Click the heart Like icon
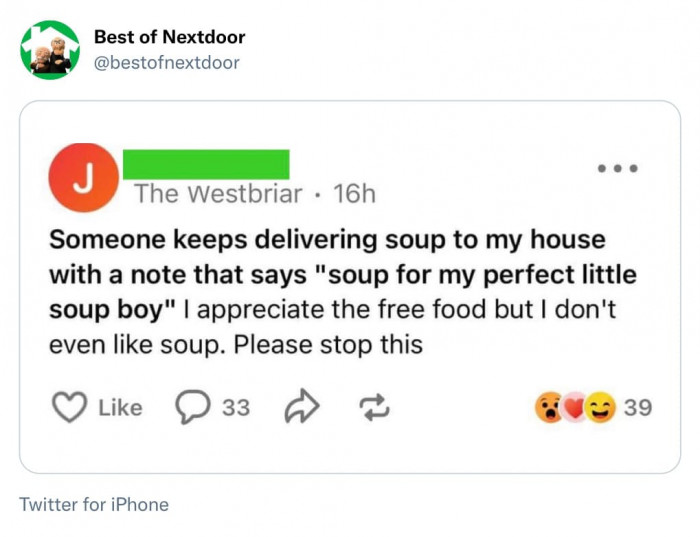Screen dimensions: 700x537 click(69, 407)
